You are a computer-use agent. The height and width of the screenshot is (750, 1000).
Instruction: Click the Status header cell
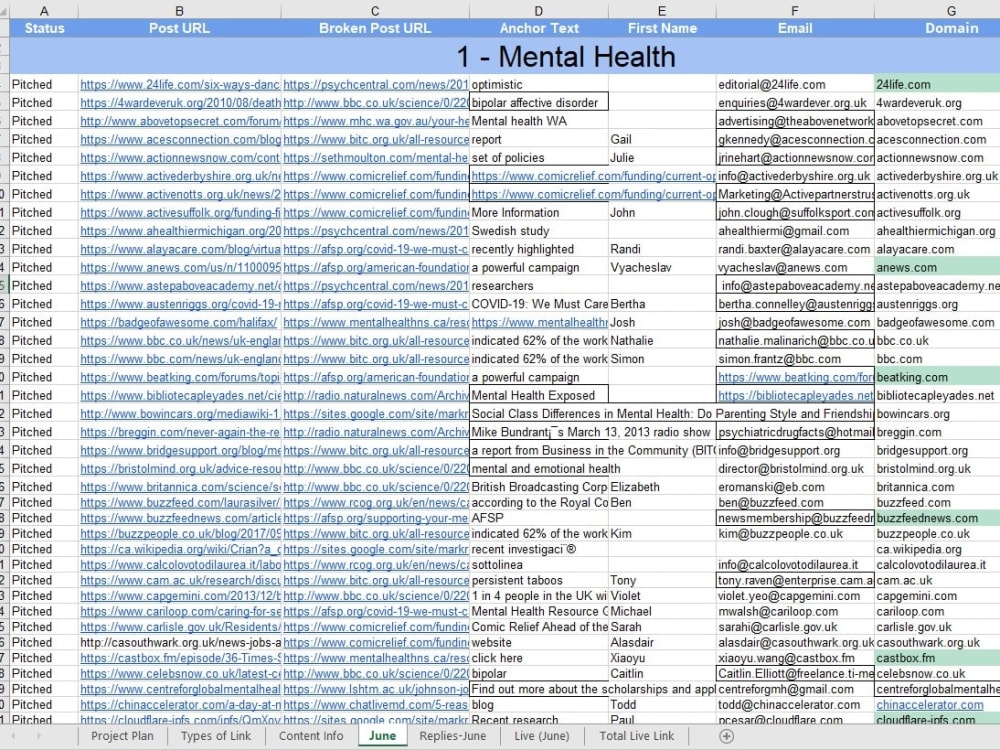[x=44, y=28]
